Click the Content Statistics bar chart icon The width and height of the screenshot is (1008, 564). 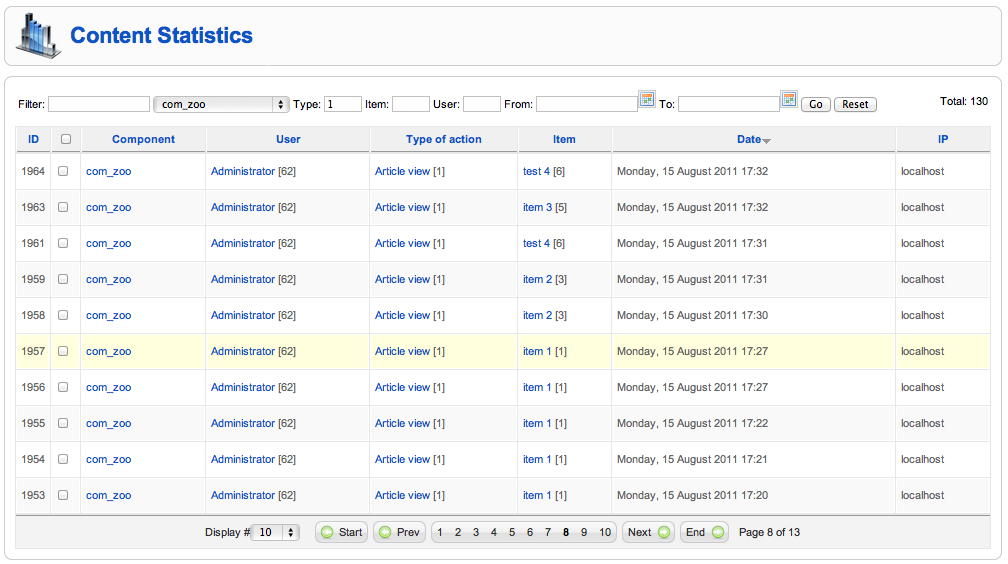click(x=39, y=36)
